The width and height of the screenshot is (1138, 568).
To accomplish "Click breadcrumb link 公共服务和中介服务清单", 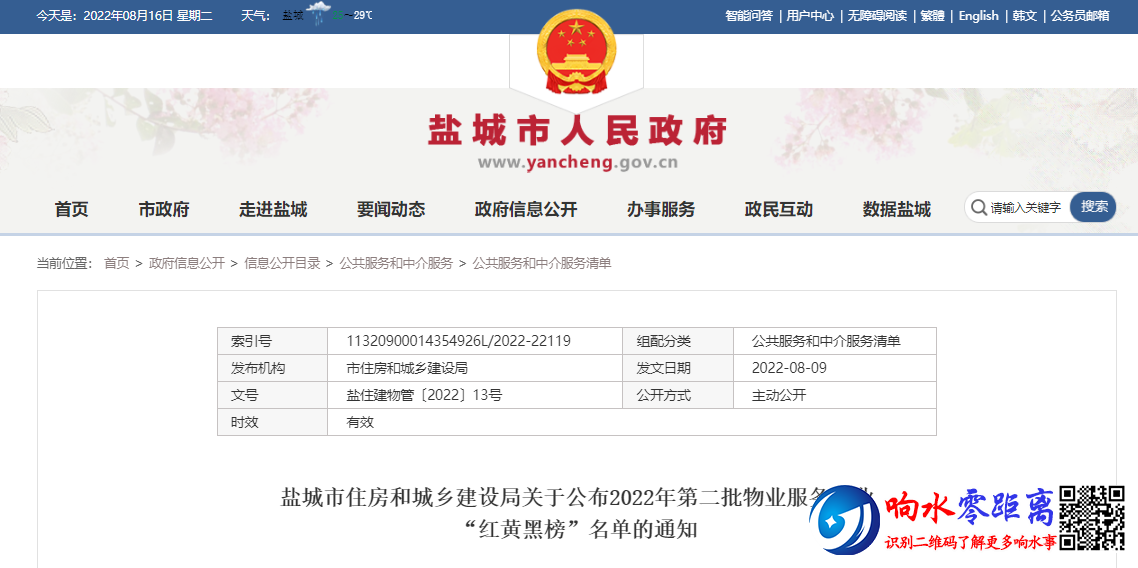I will pos(542,263).
